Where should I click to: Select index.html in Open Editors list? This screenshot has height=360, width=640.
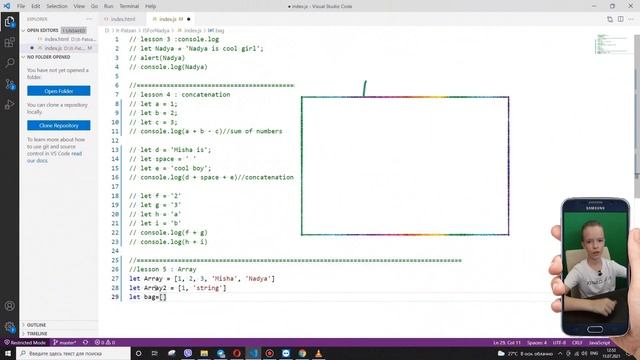point(60,39)
